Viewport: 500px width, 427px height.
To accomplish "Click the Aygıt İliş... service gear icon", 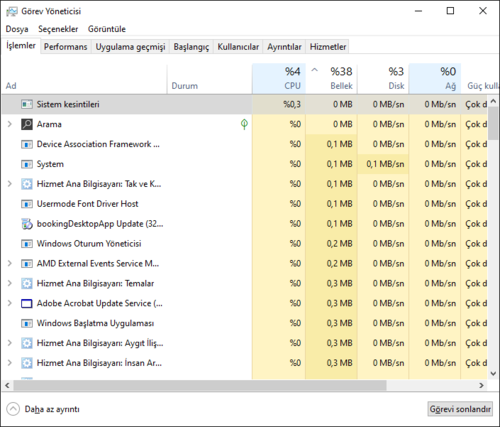I will click(27, 343).
